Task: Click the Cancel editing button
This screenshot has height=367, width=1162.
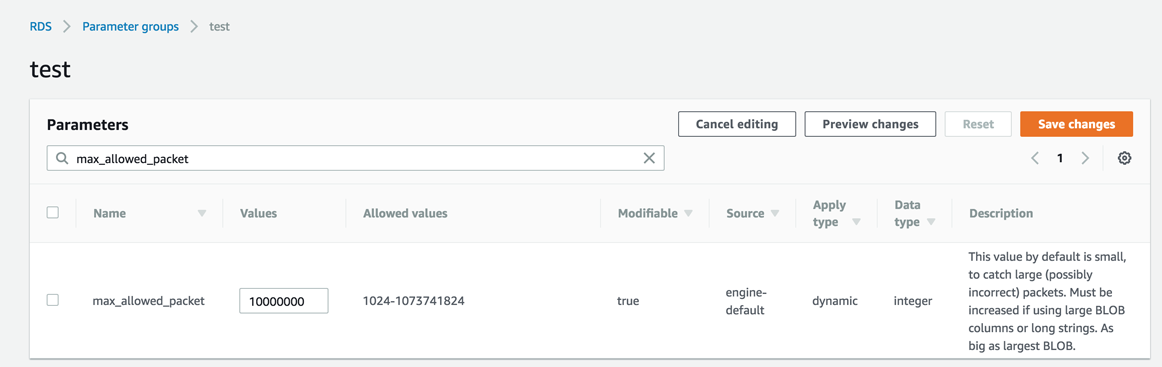Action: [737, 124]
